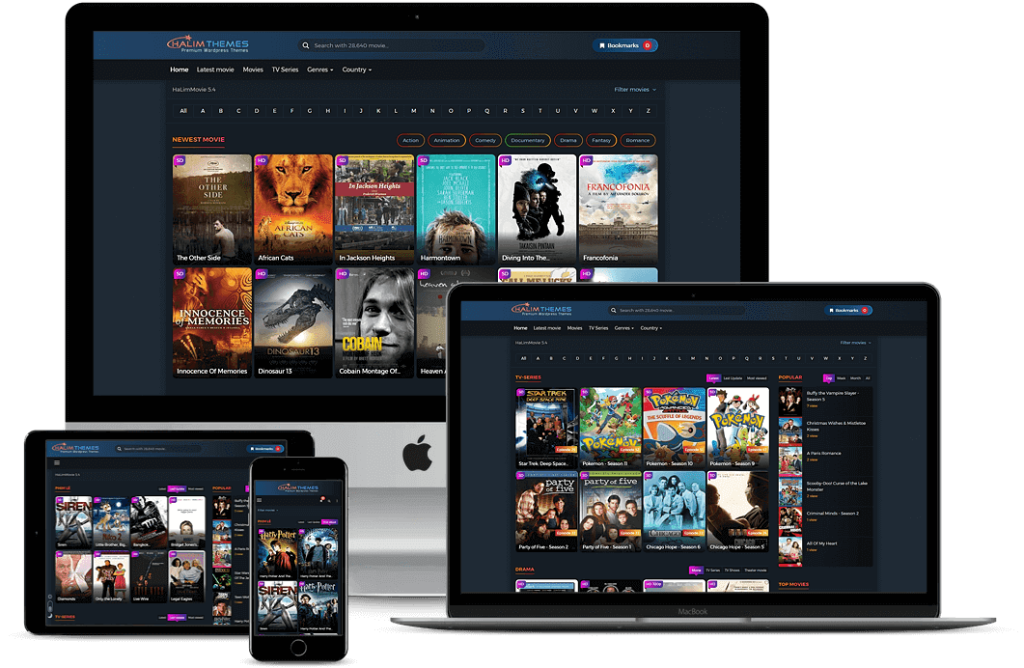Expand the Genres dropdown on the desktop monitor
The image size is (1024, 668).
[x=320, y=70]
